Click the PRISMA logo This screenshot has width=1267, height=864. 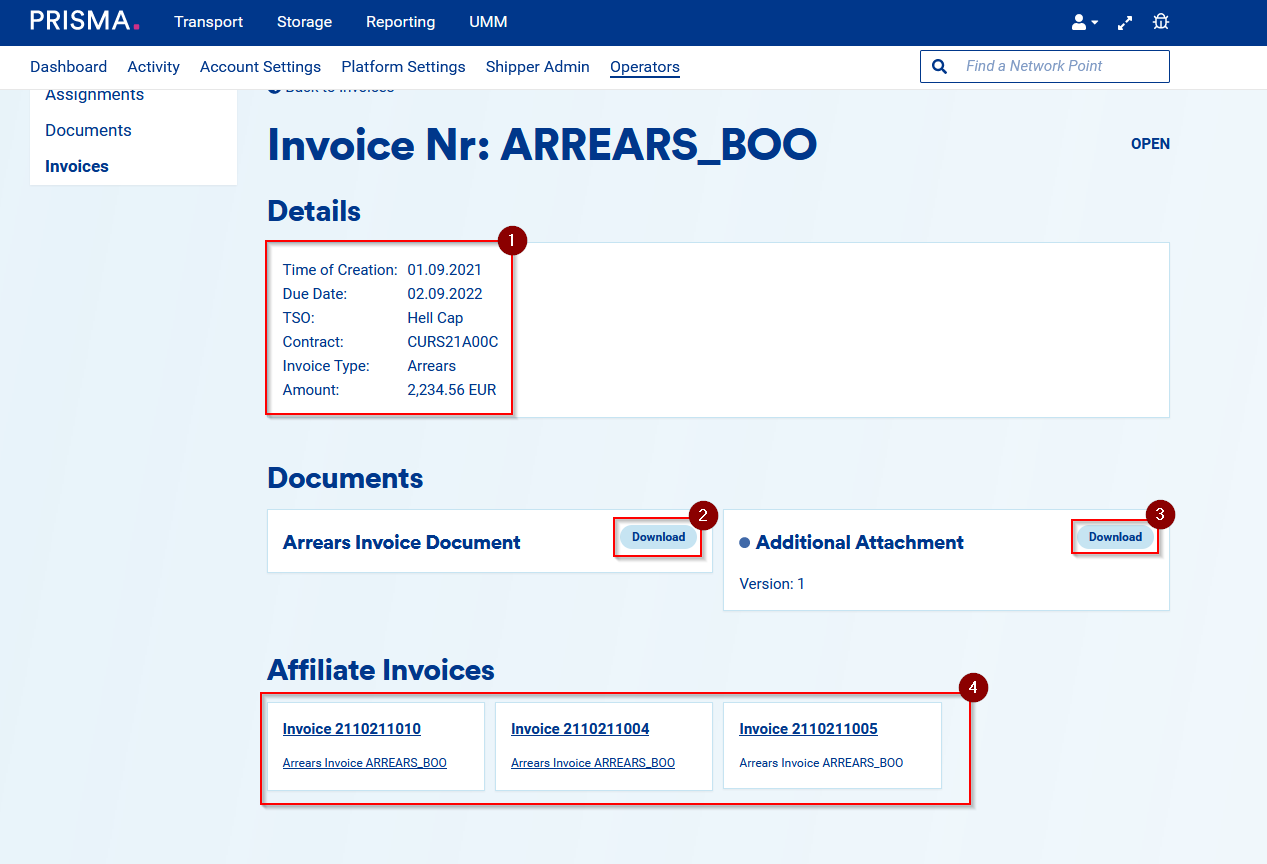85,21
